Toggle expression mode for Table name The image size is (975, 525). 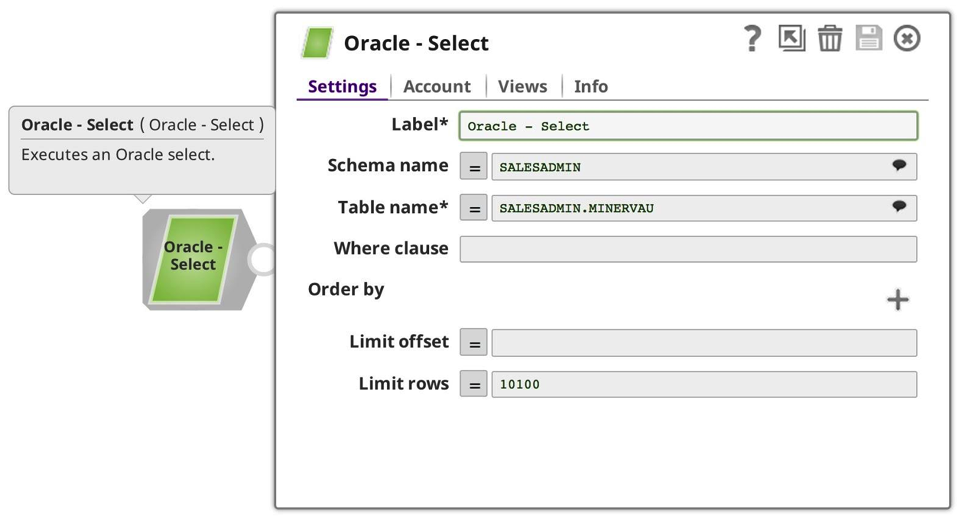click(474, 208)
